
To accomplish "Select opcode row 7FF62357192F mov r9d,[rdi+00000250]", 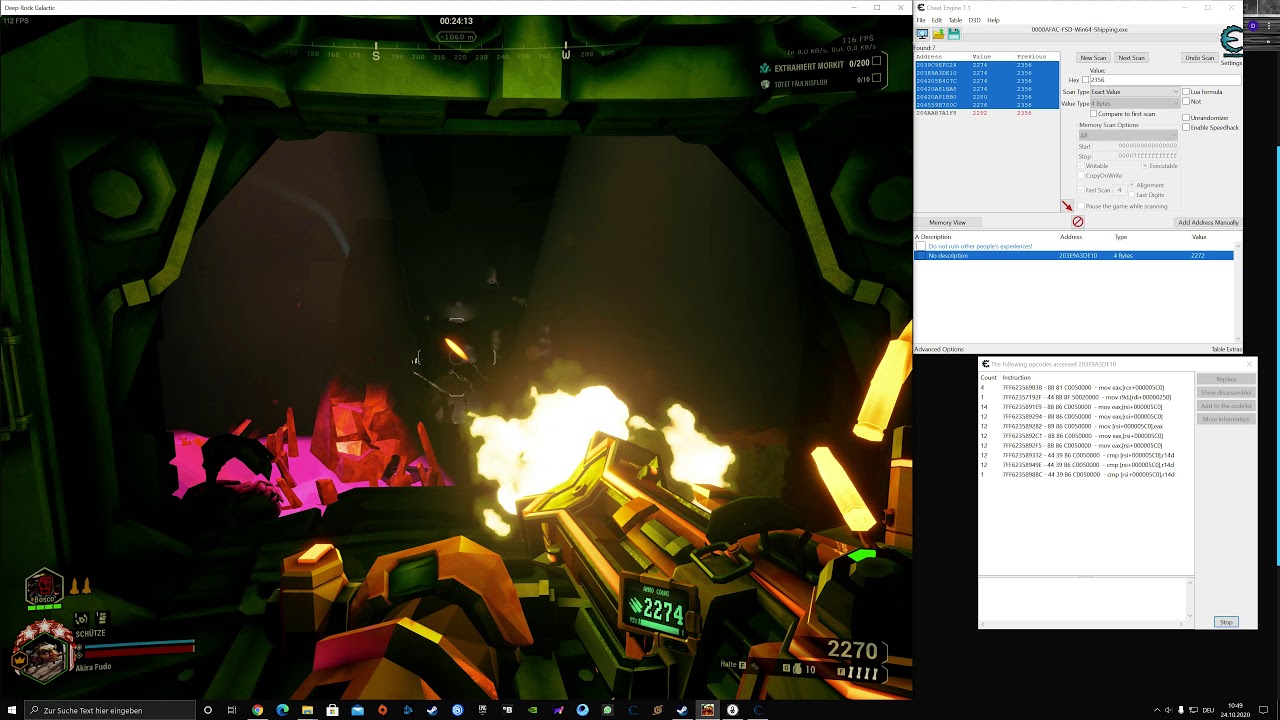I will [x=1086, y=397].
